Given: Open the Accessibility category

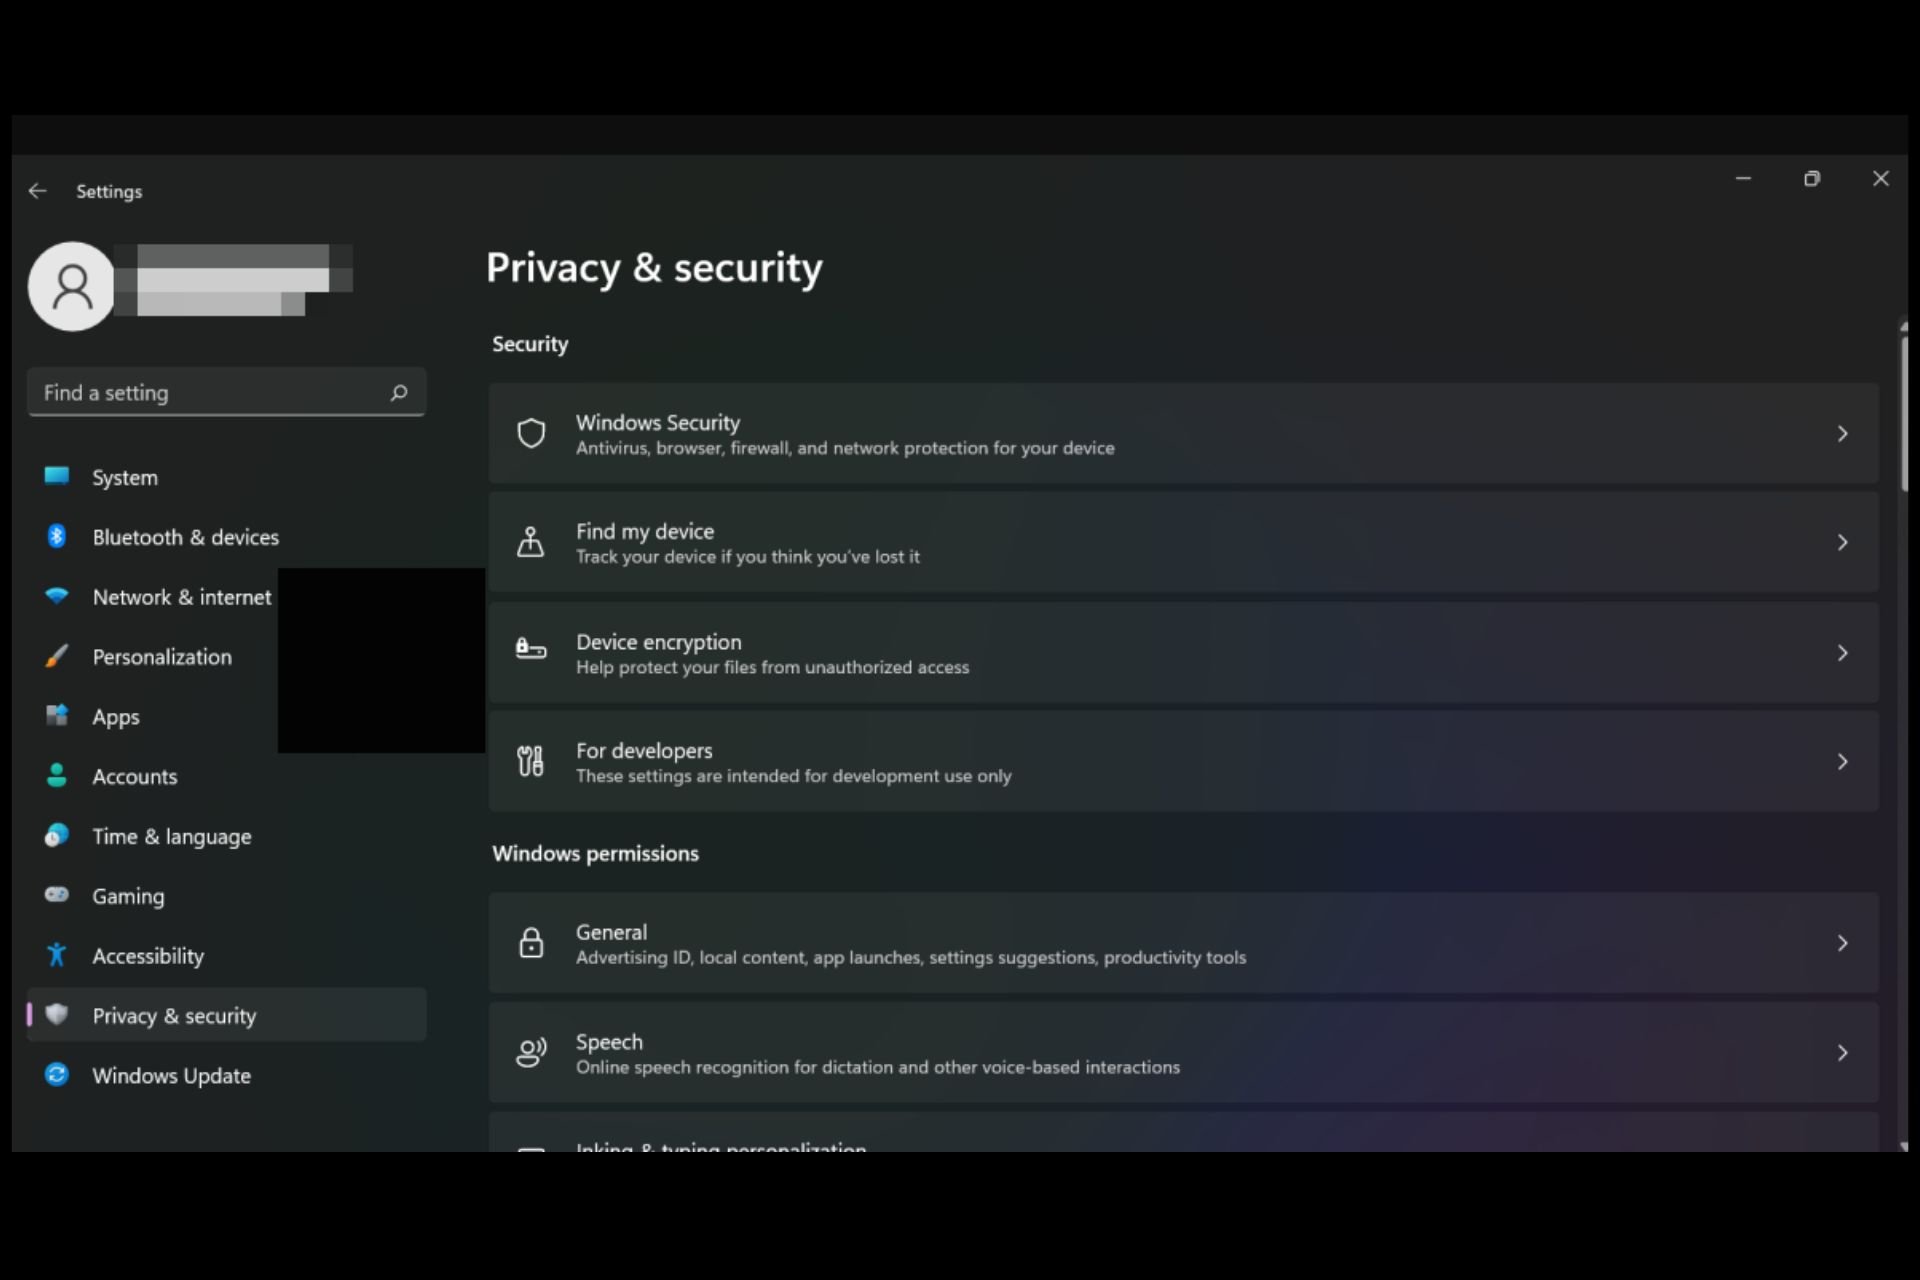Looking at the screenshot, I should 227,956.
